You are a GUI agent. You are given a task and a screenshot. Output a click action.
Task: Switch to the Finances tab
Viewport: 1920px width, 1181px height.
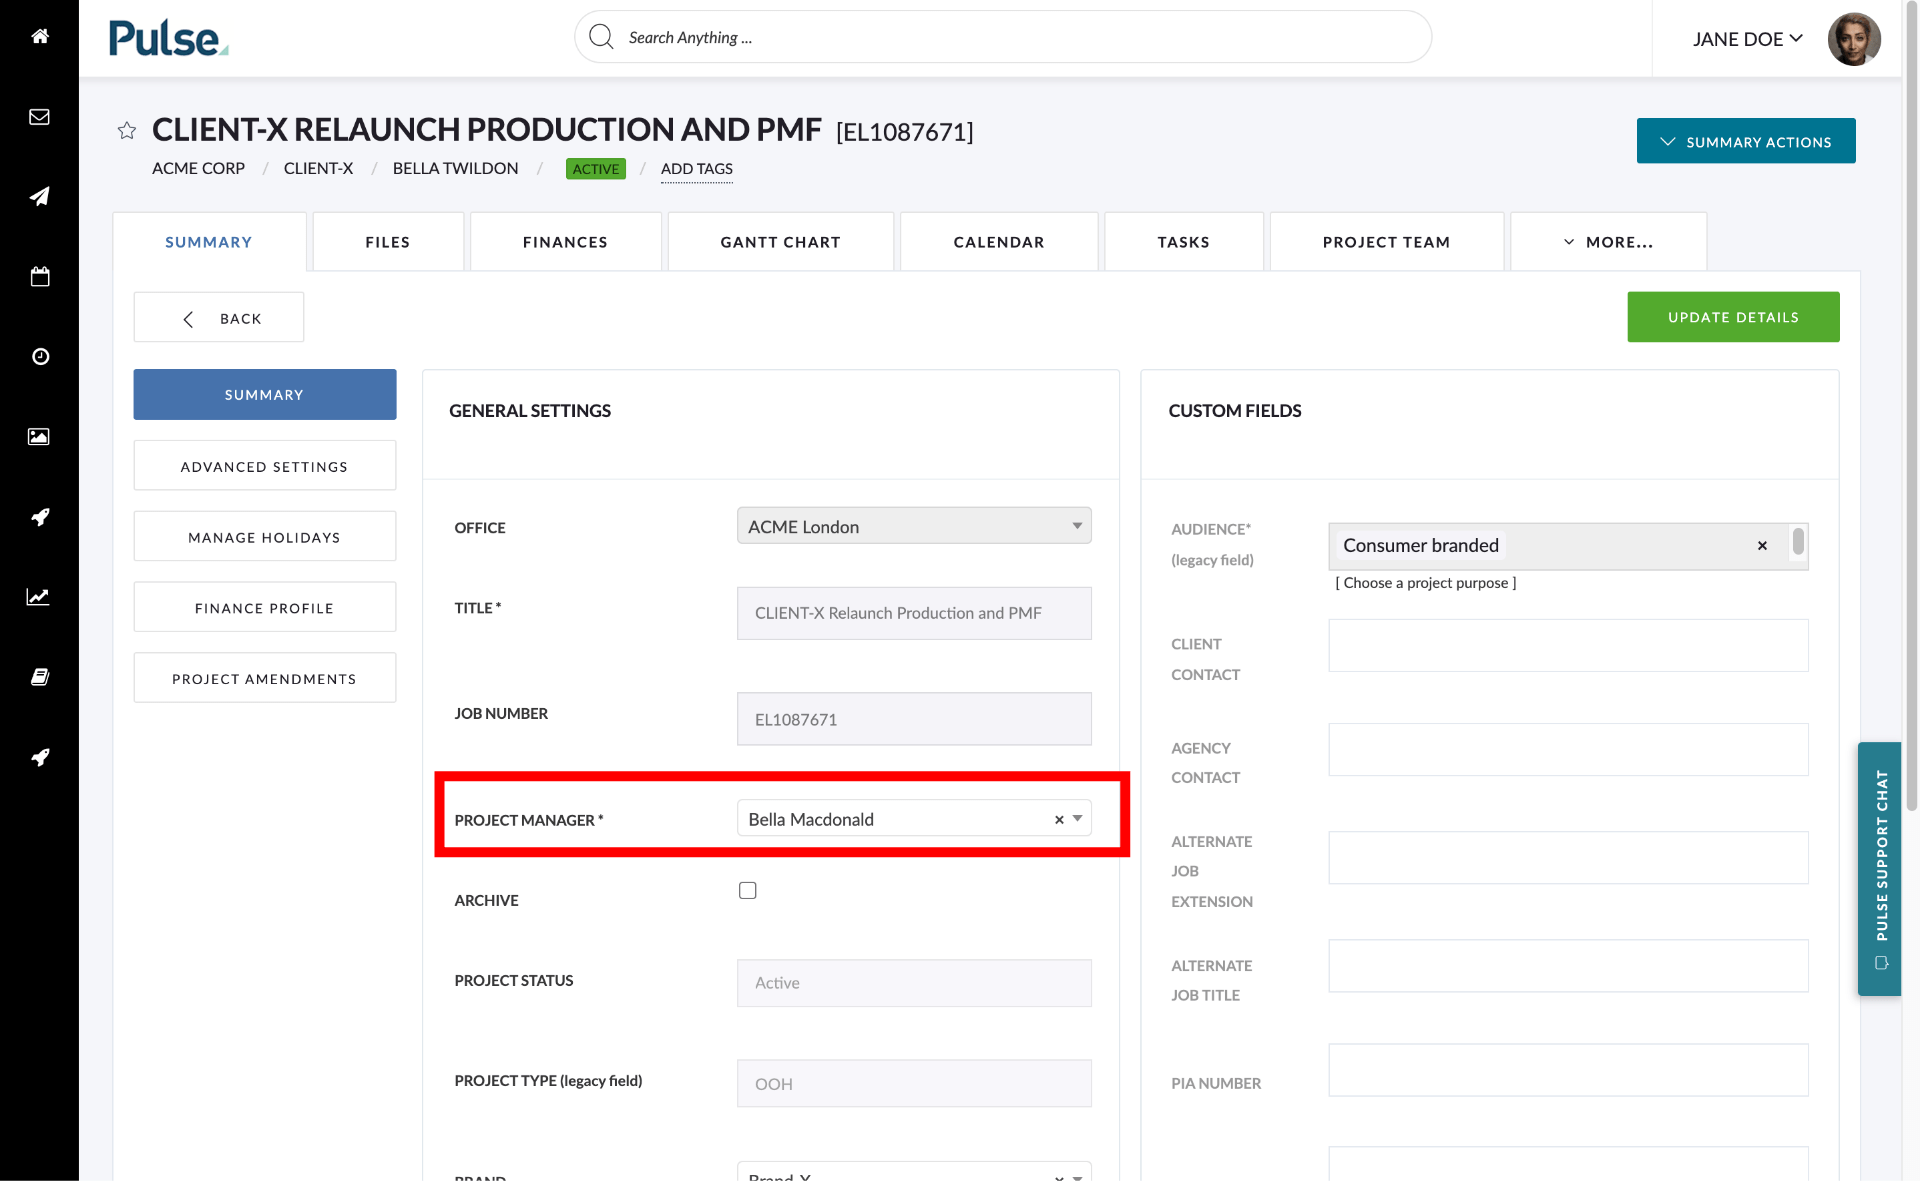pyautogui.click(x=566, y=242)
